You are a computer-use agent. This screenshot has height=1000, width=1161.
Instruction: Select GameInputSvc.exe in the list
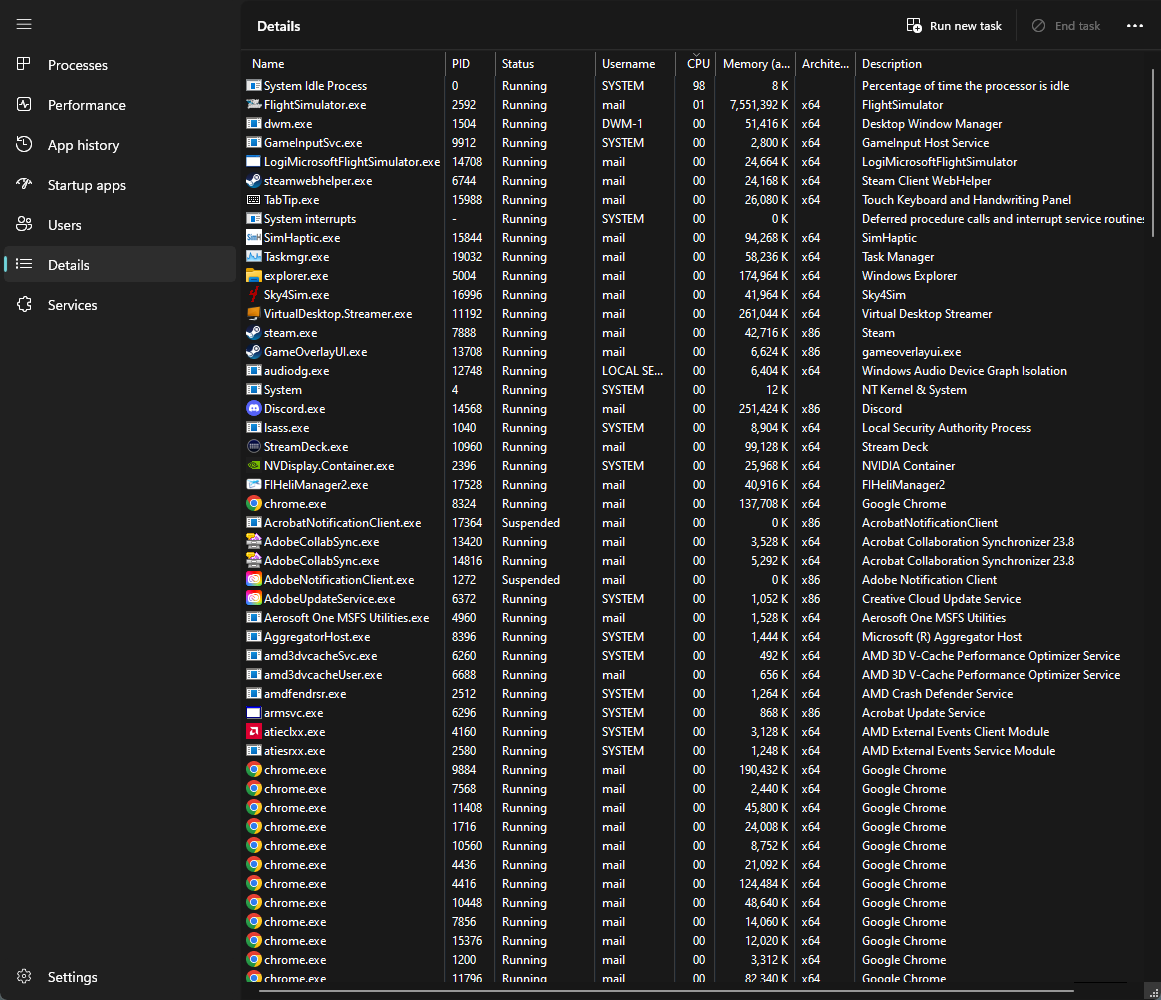point(695,143)
